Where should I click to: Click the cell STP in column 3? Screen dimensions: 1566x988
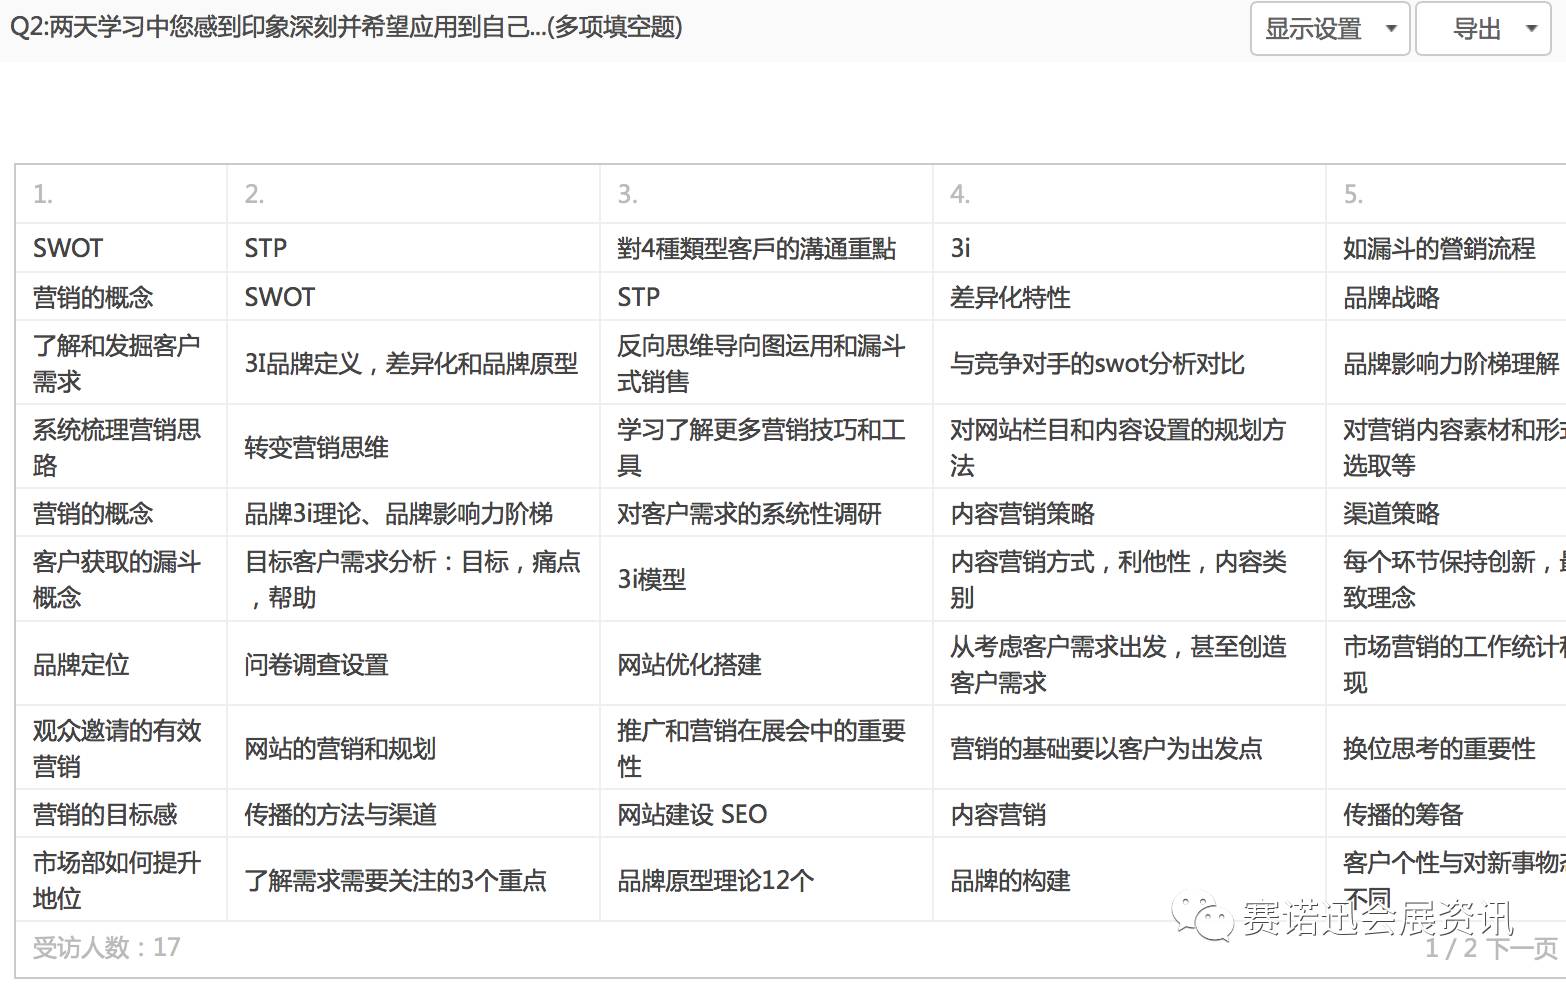[766, 297]
